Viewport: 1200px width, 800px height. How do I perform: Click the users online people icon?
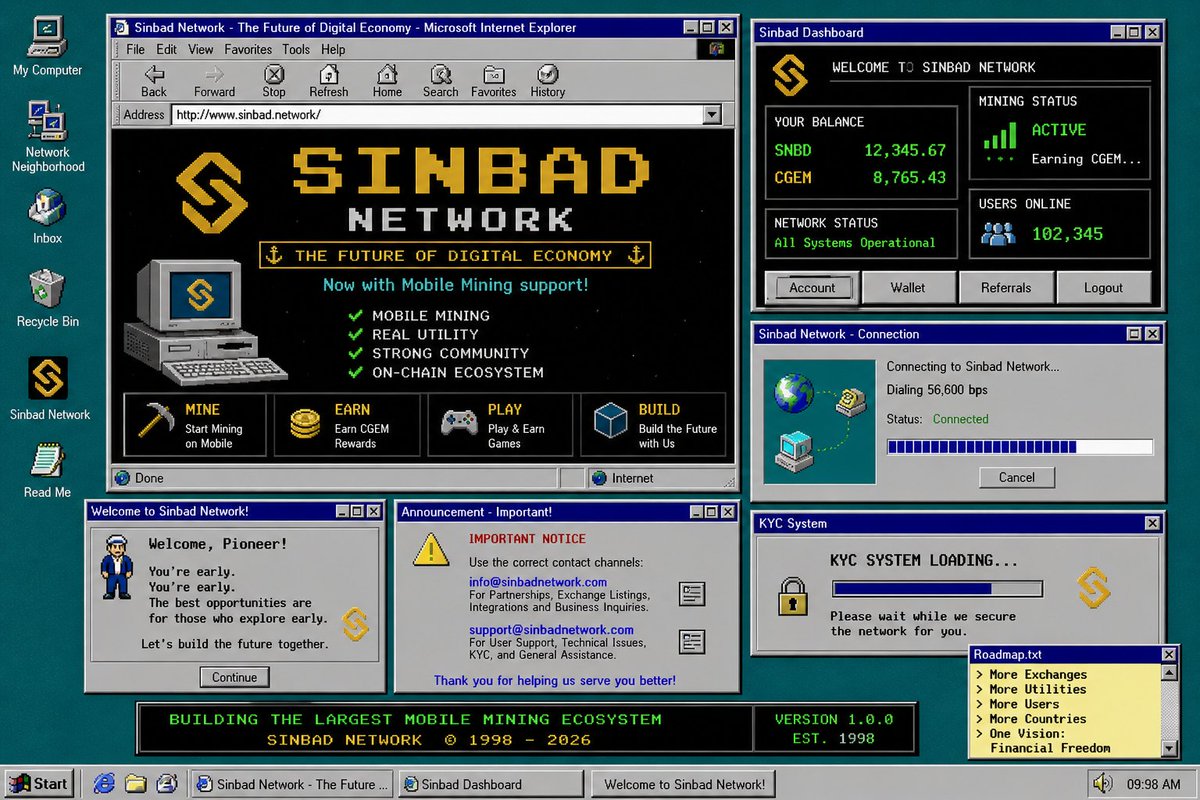tap(998, 234)
